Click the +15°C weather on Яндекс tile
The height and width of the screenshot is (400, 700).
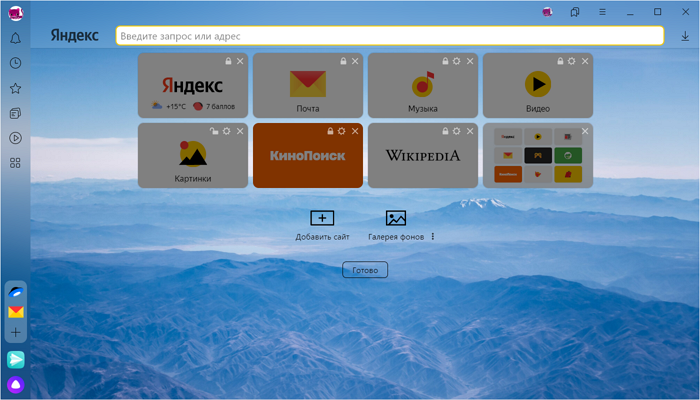[169, 106]
